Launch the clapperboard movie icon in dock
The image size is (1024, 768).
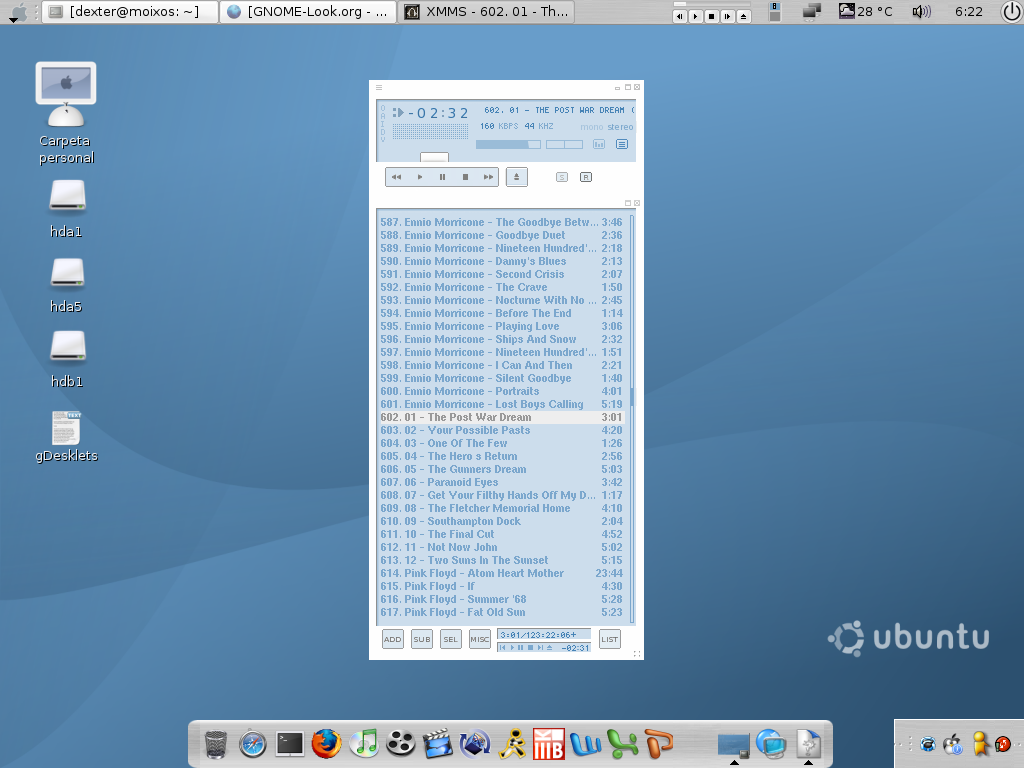[438, 744]
